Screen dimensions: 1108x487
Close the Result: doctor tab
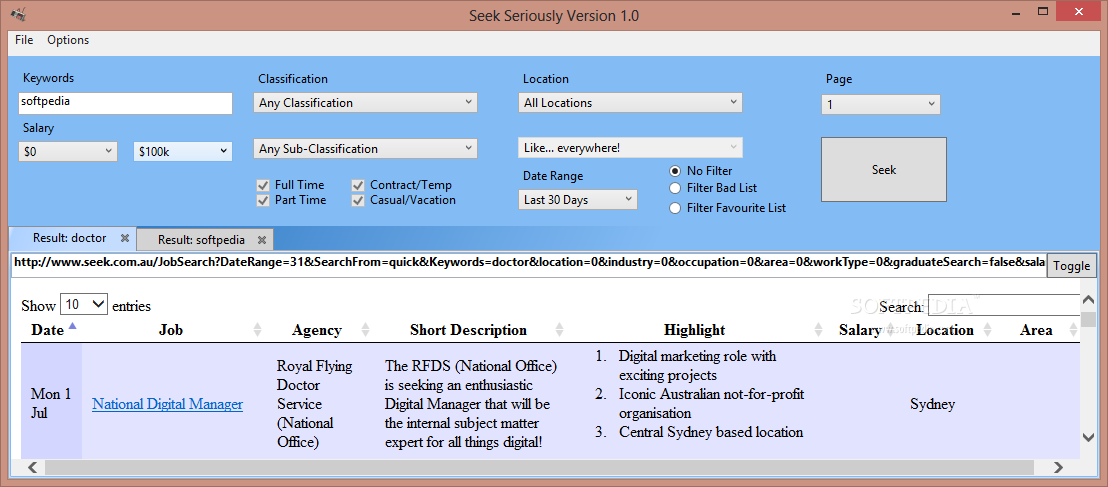coord(124,238)
